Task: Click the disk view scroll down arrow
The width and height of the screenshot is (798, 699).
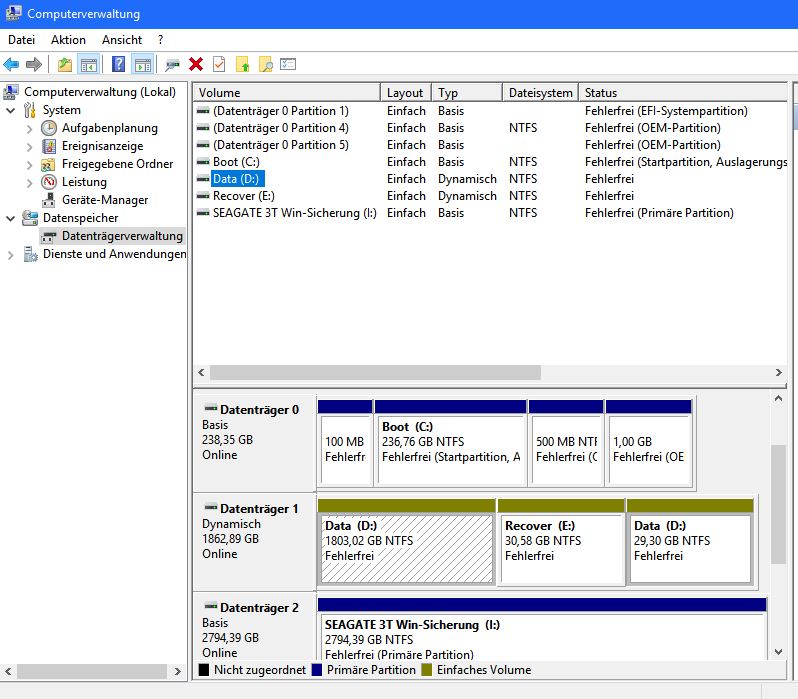Action: tap(778, 652)
